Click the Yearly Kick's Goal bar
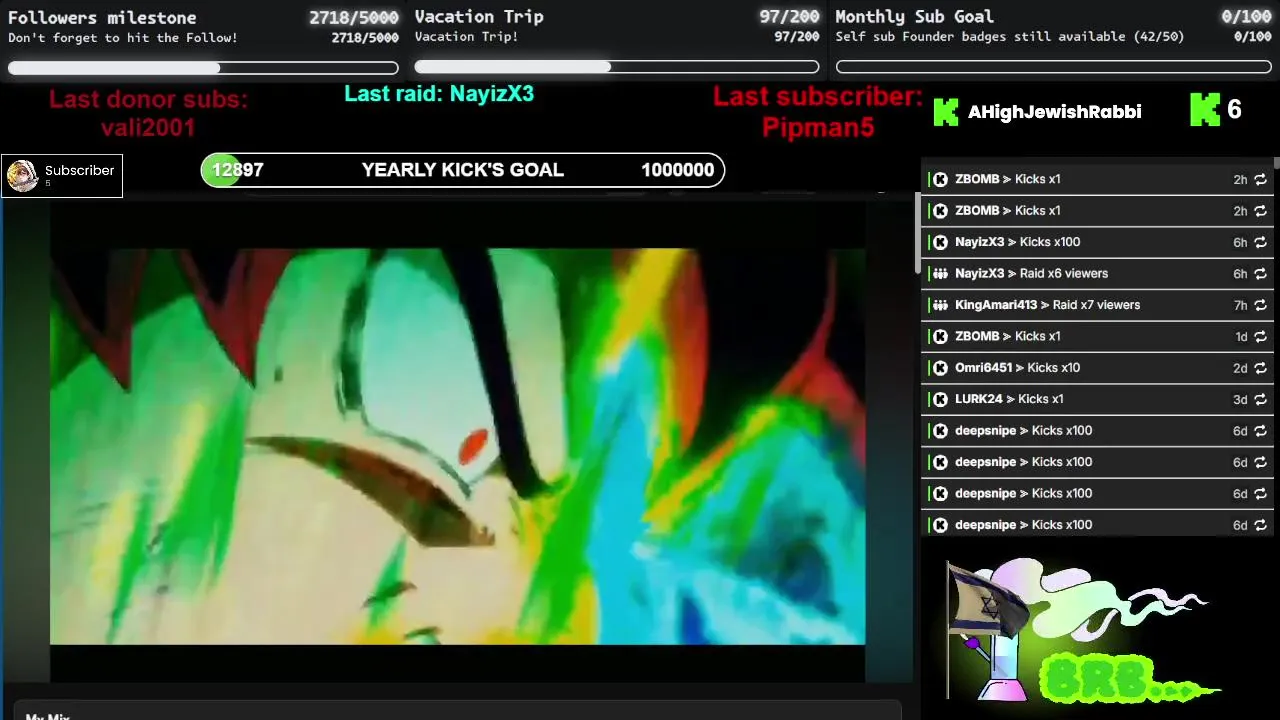 (x=463, y=170)
